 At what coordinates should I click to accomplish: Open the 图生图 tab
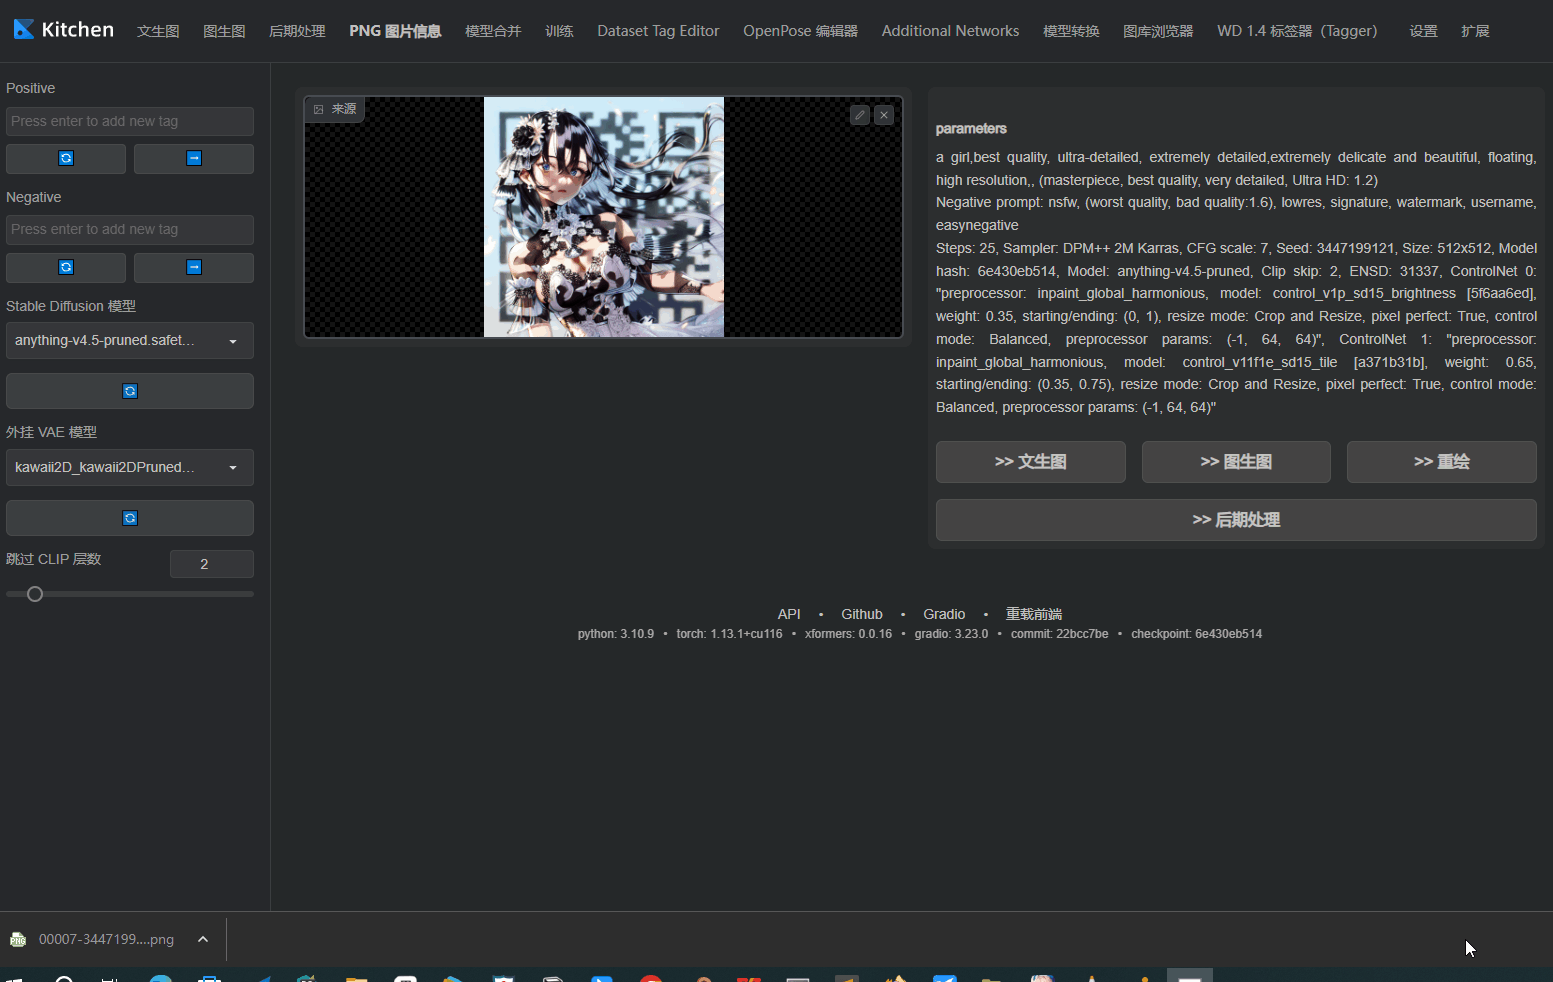(x=224, y=31)
